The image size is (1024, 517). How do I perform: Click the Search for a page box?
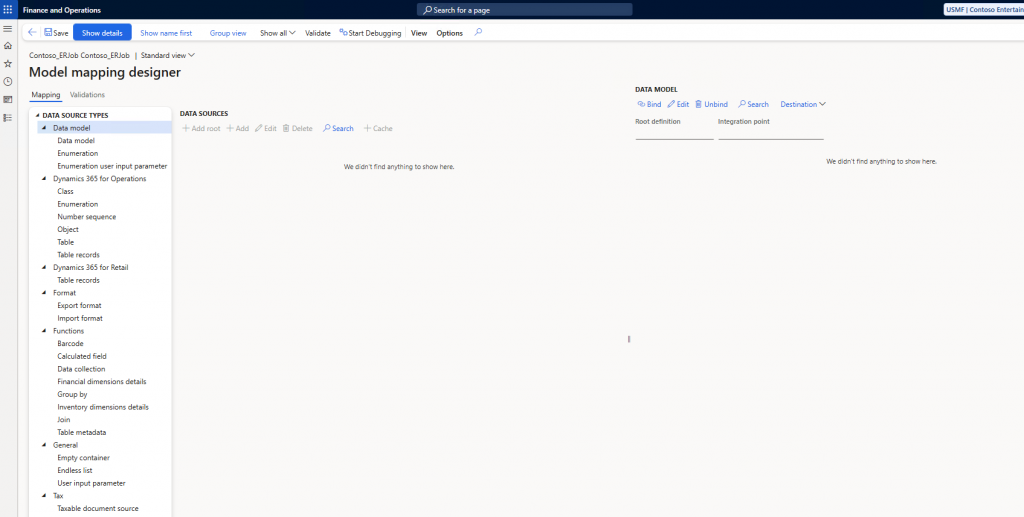pos(524,9)
